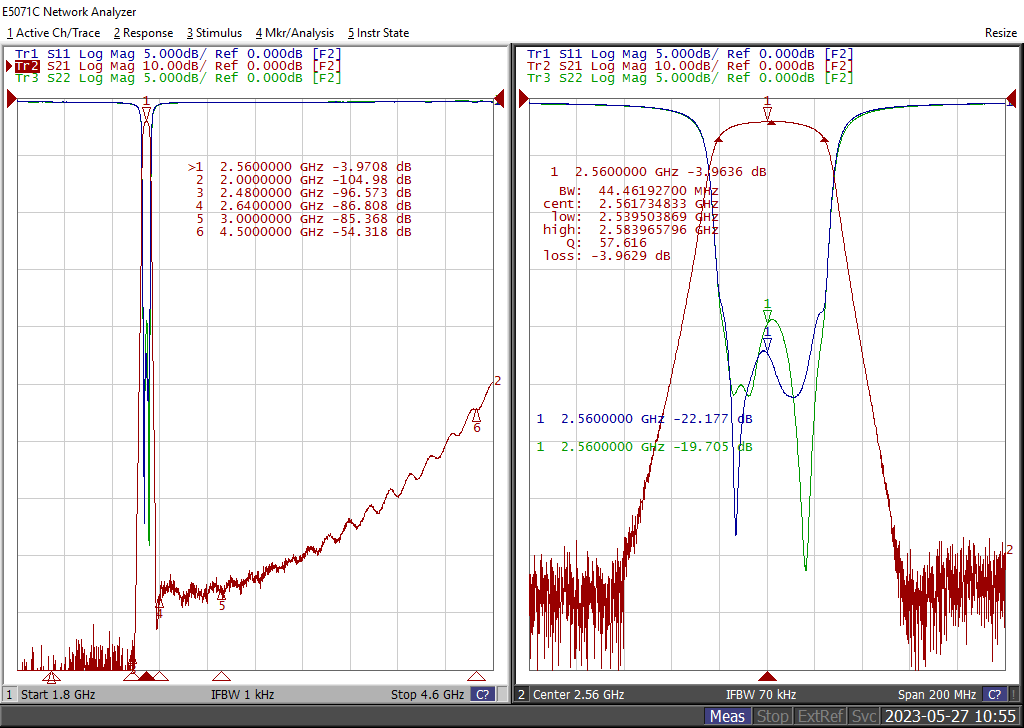Click marker 6 triangle on left S21 trace
Viewport: 1024px width, 728px height.
(x=477, y=416)
